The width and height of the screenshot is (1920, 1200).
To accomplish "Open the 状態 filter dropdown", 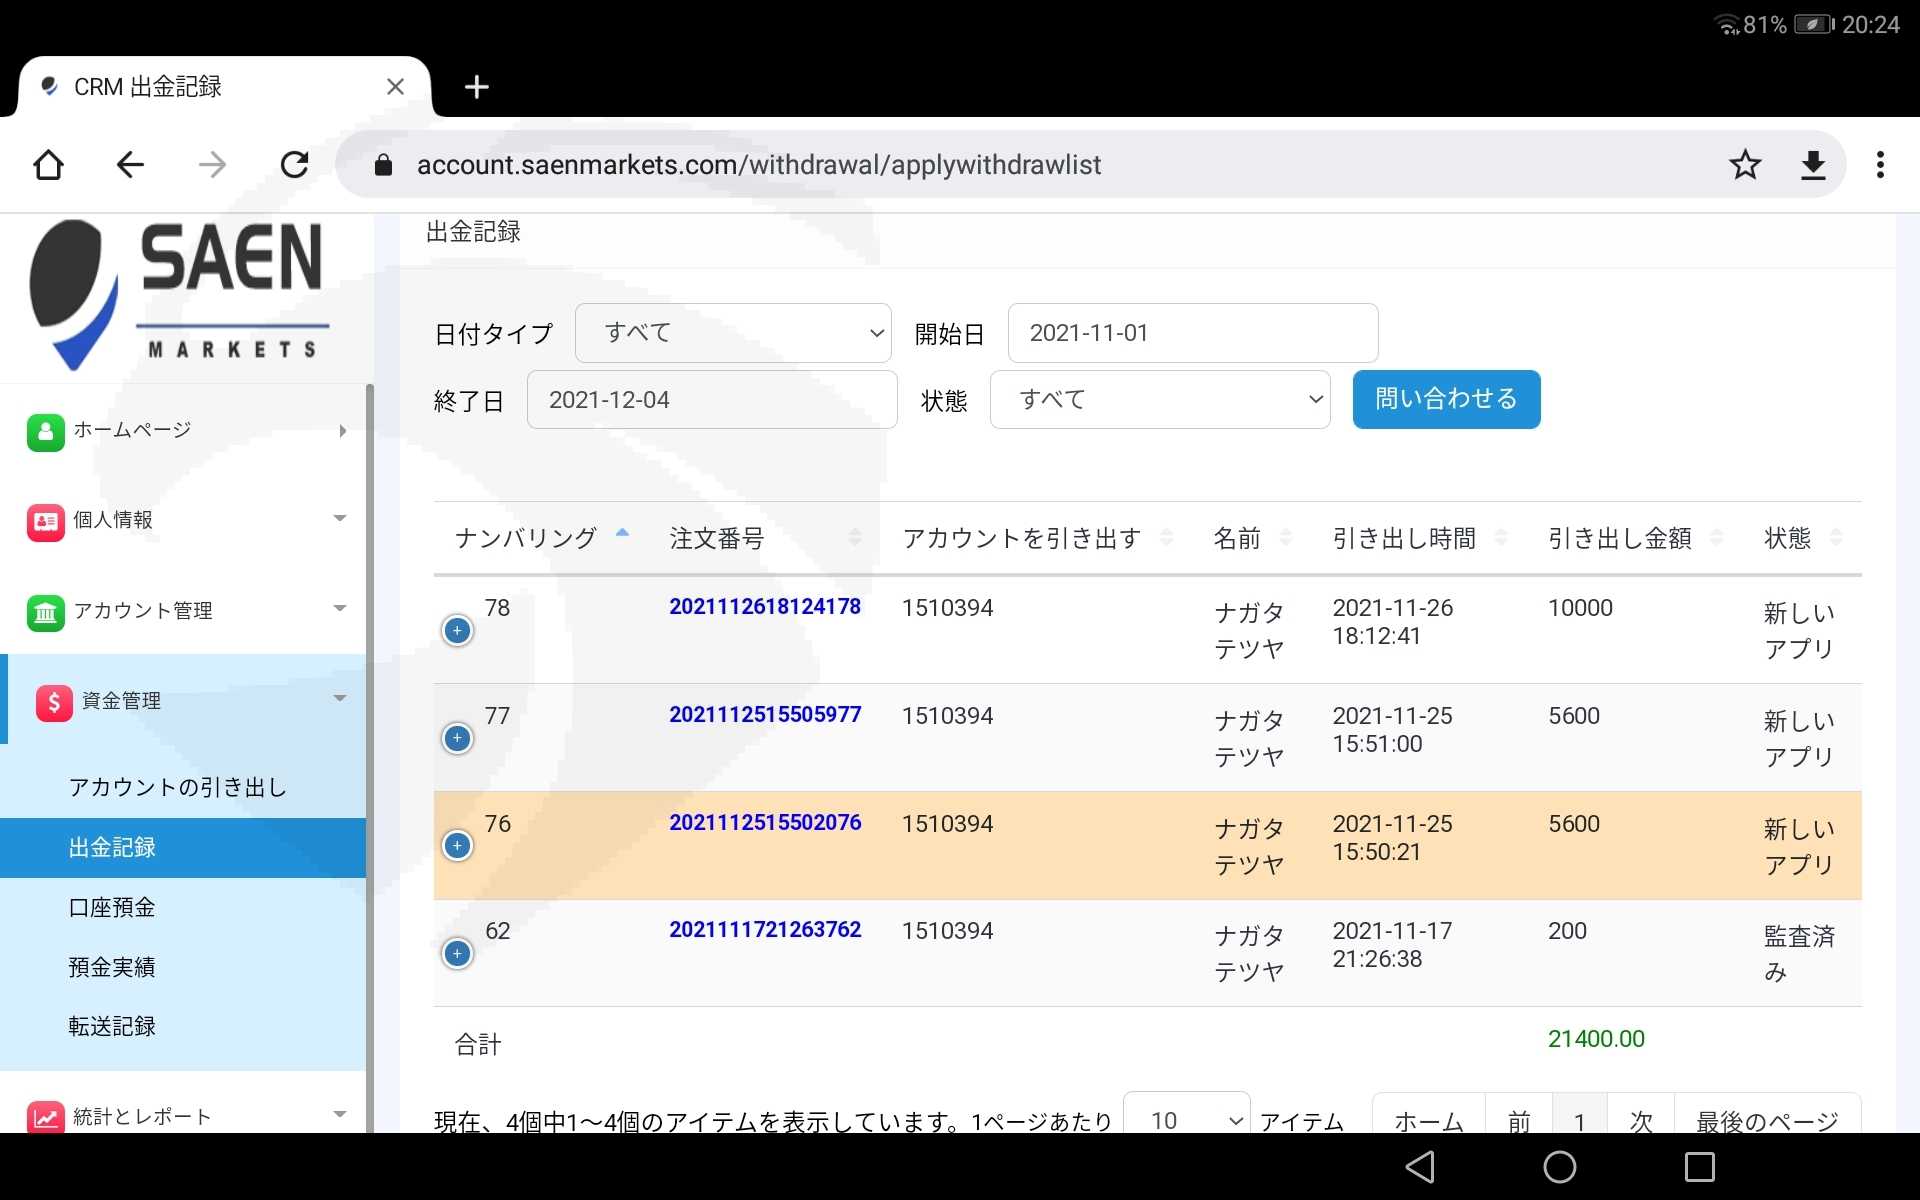I will pos(1159,400).
